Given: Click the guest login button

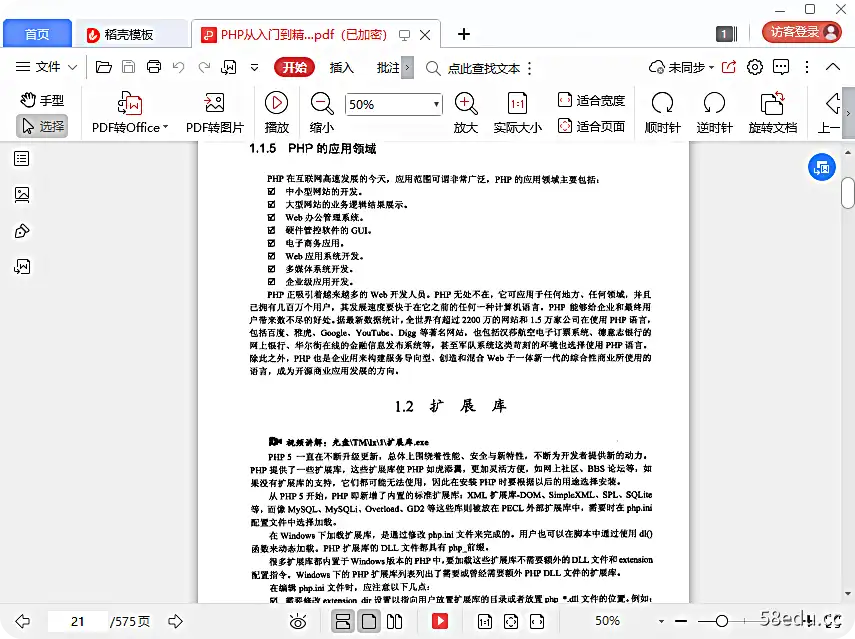Looking at the screenshot, I should pyautogui.click(x=802, y=32).
